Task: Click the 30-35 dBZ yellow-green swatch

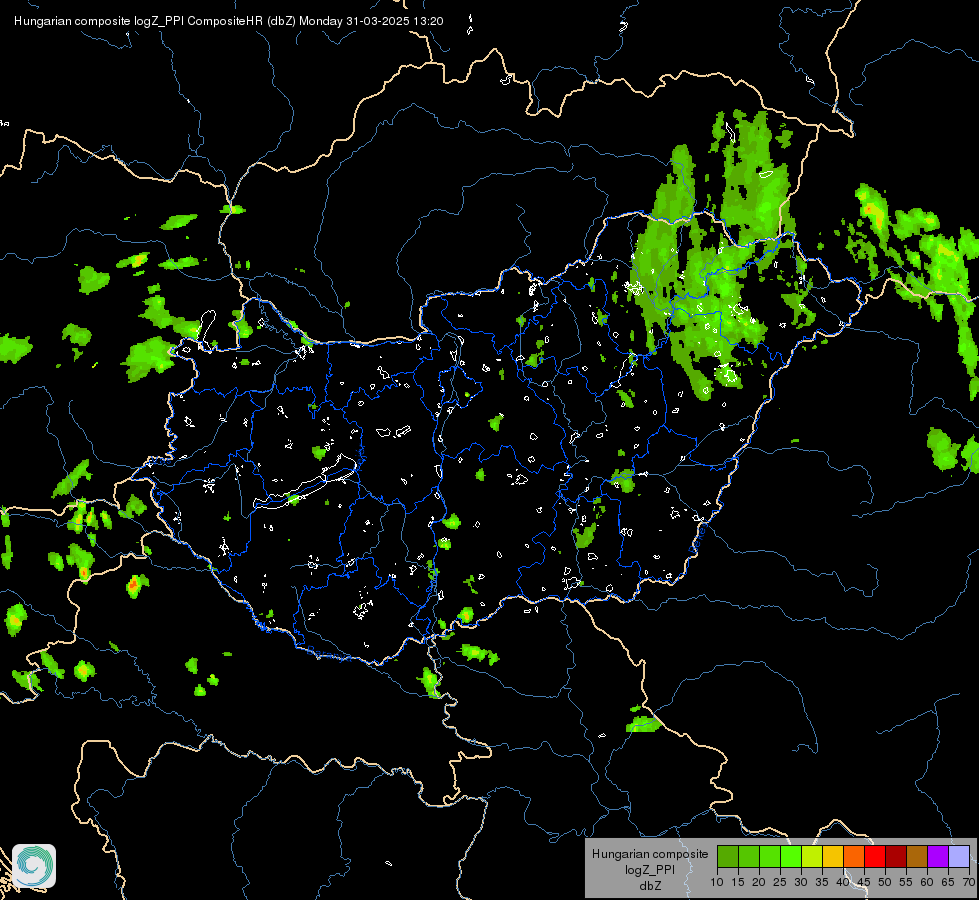Action: tap(812, 856)
